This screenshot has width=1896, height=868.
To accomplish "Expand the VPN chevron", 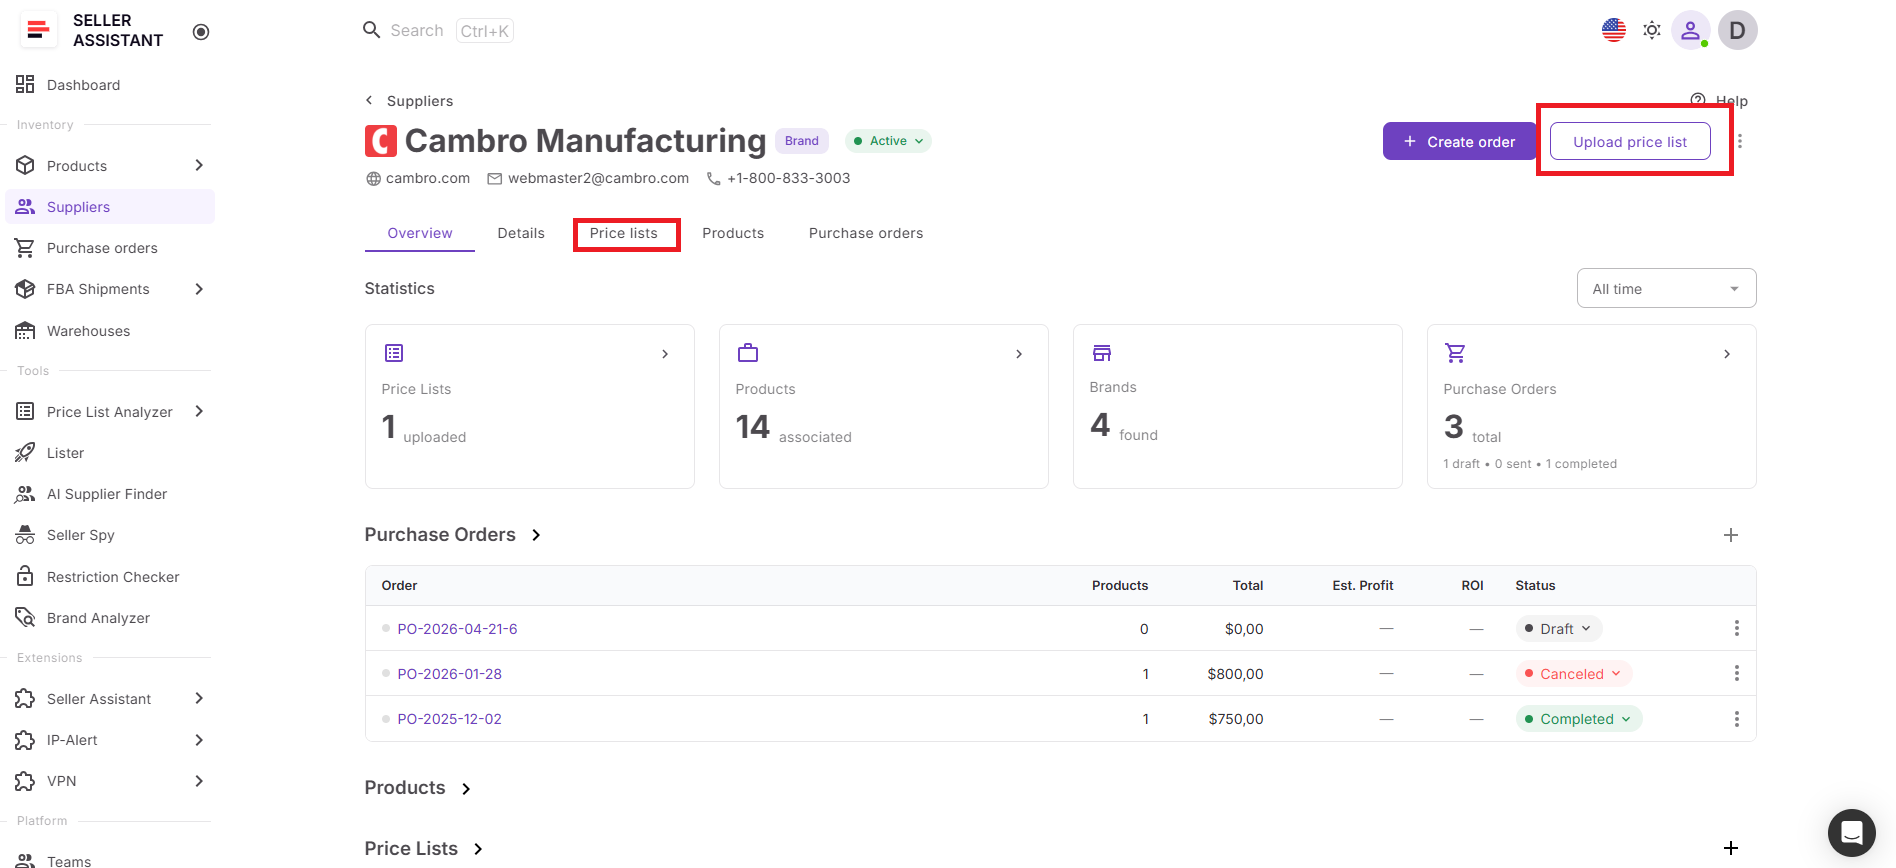I will 199,781.
